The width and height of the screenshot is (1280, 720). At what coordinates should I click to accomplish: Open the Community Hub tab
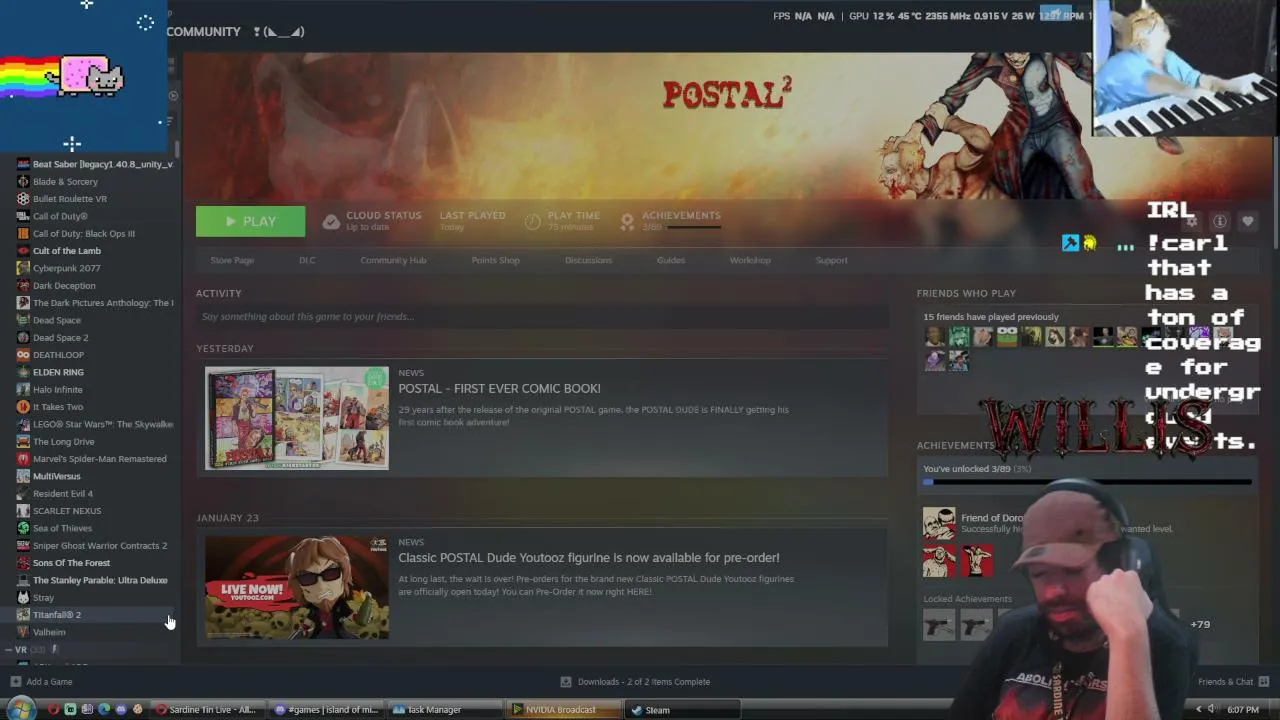(393, 260)
